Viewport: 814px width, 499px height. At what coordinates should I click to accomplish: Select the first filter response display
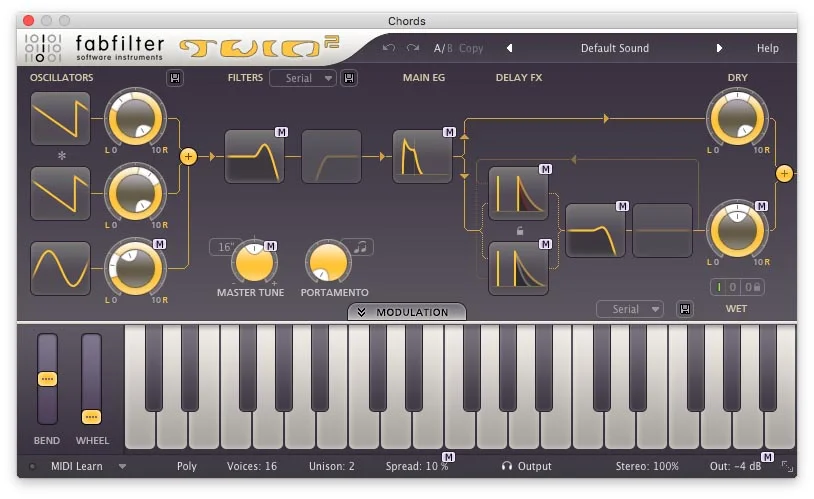point(254,156)
